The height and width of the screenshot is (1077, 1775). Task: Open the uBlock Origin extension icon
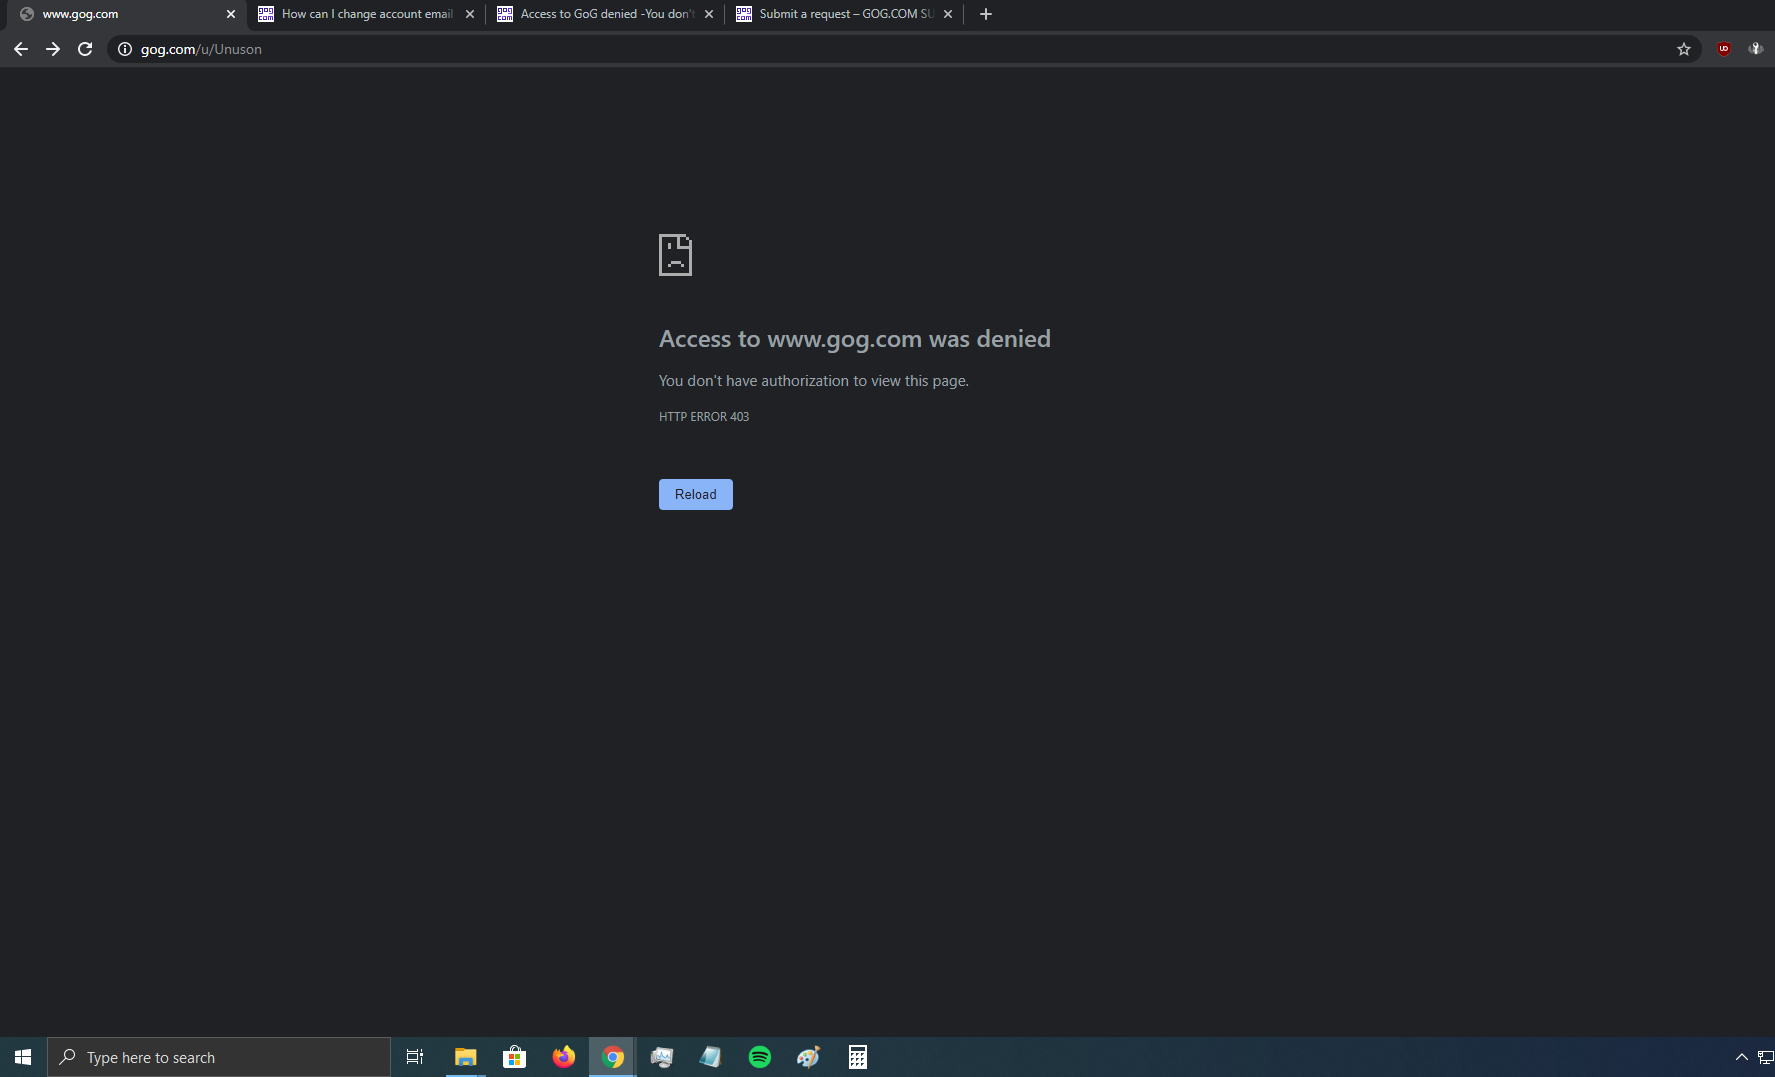coord(1724,49)
